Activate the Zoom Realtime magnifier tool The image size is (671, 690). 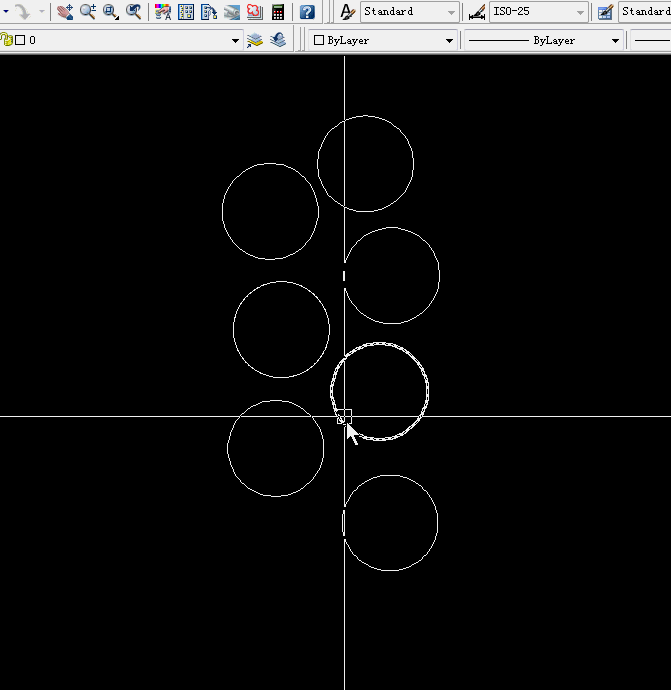point(88,12)
